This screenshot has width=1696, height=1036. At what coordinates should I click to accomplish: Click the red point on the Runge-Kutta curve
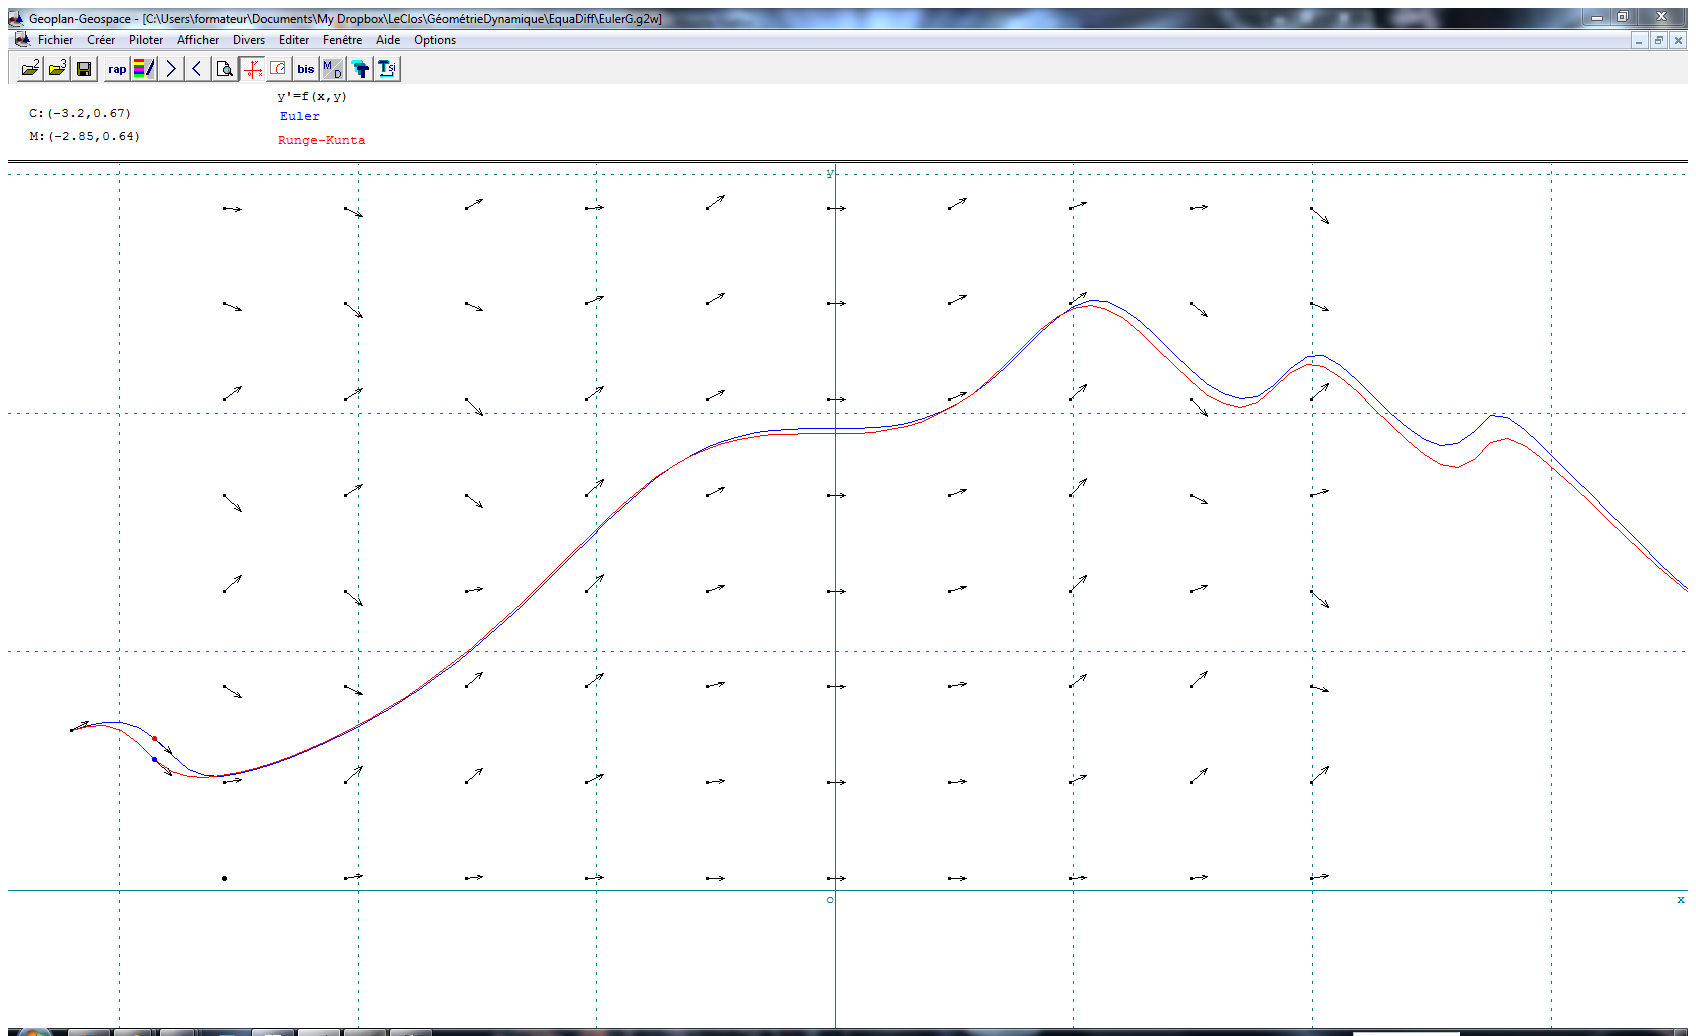(154, 739)
